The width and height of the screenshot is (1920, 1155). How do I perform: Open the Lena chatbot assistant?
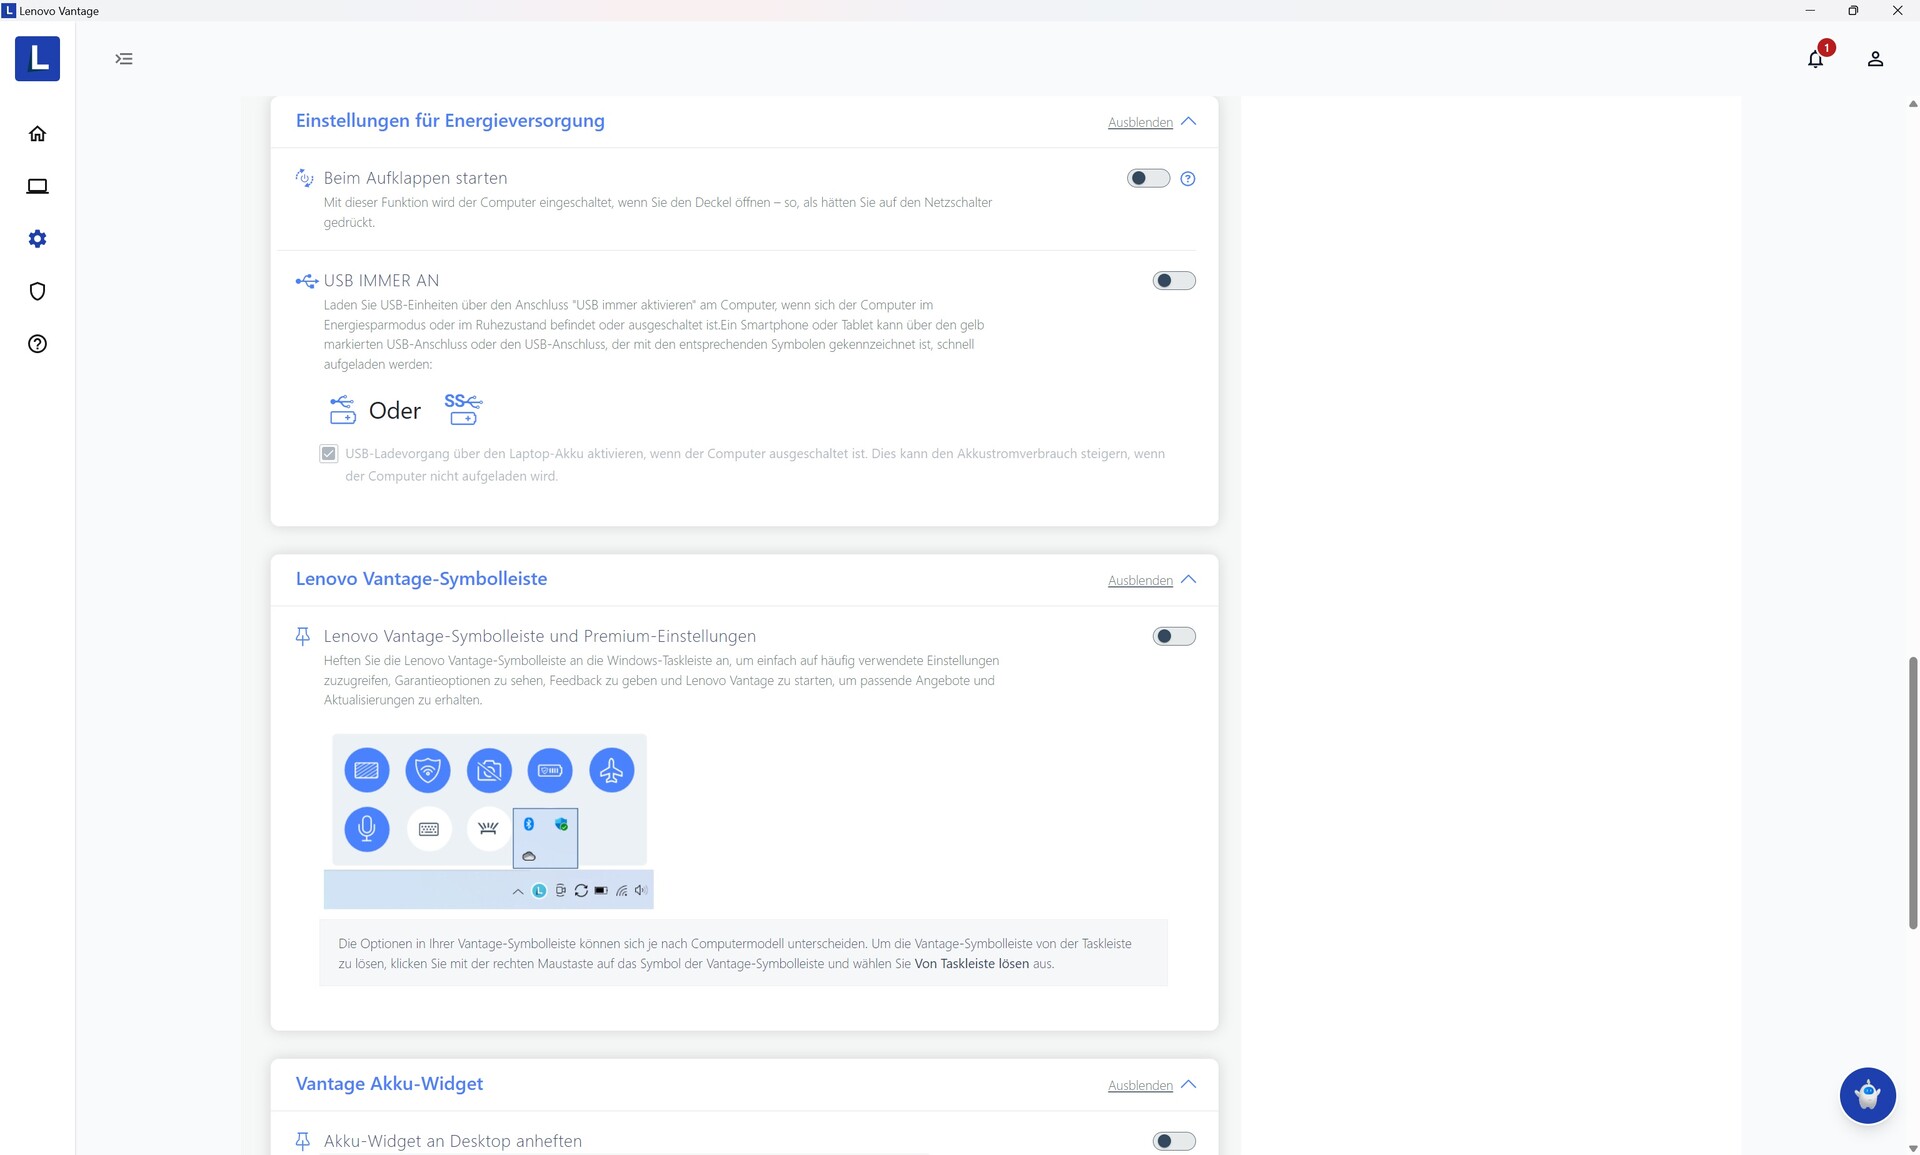coord(1867,1095)
